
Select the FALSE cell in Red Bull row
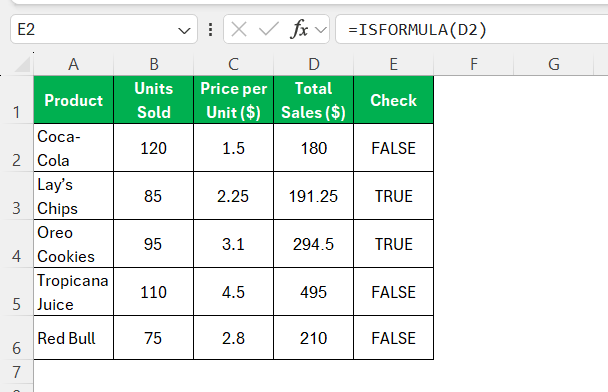[394, 338]
